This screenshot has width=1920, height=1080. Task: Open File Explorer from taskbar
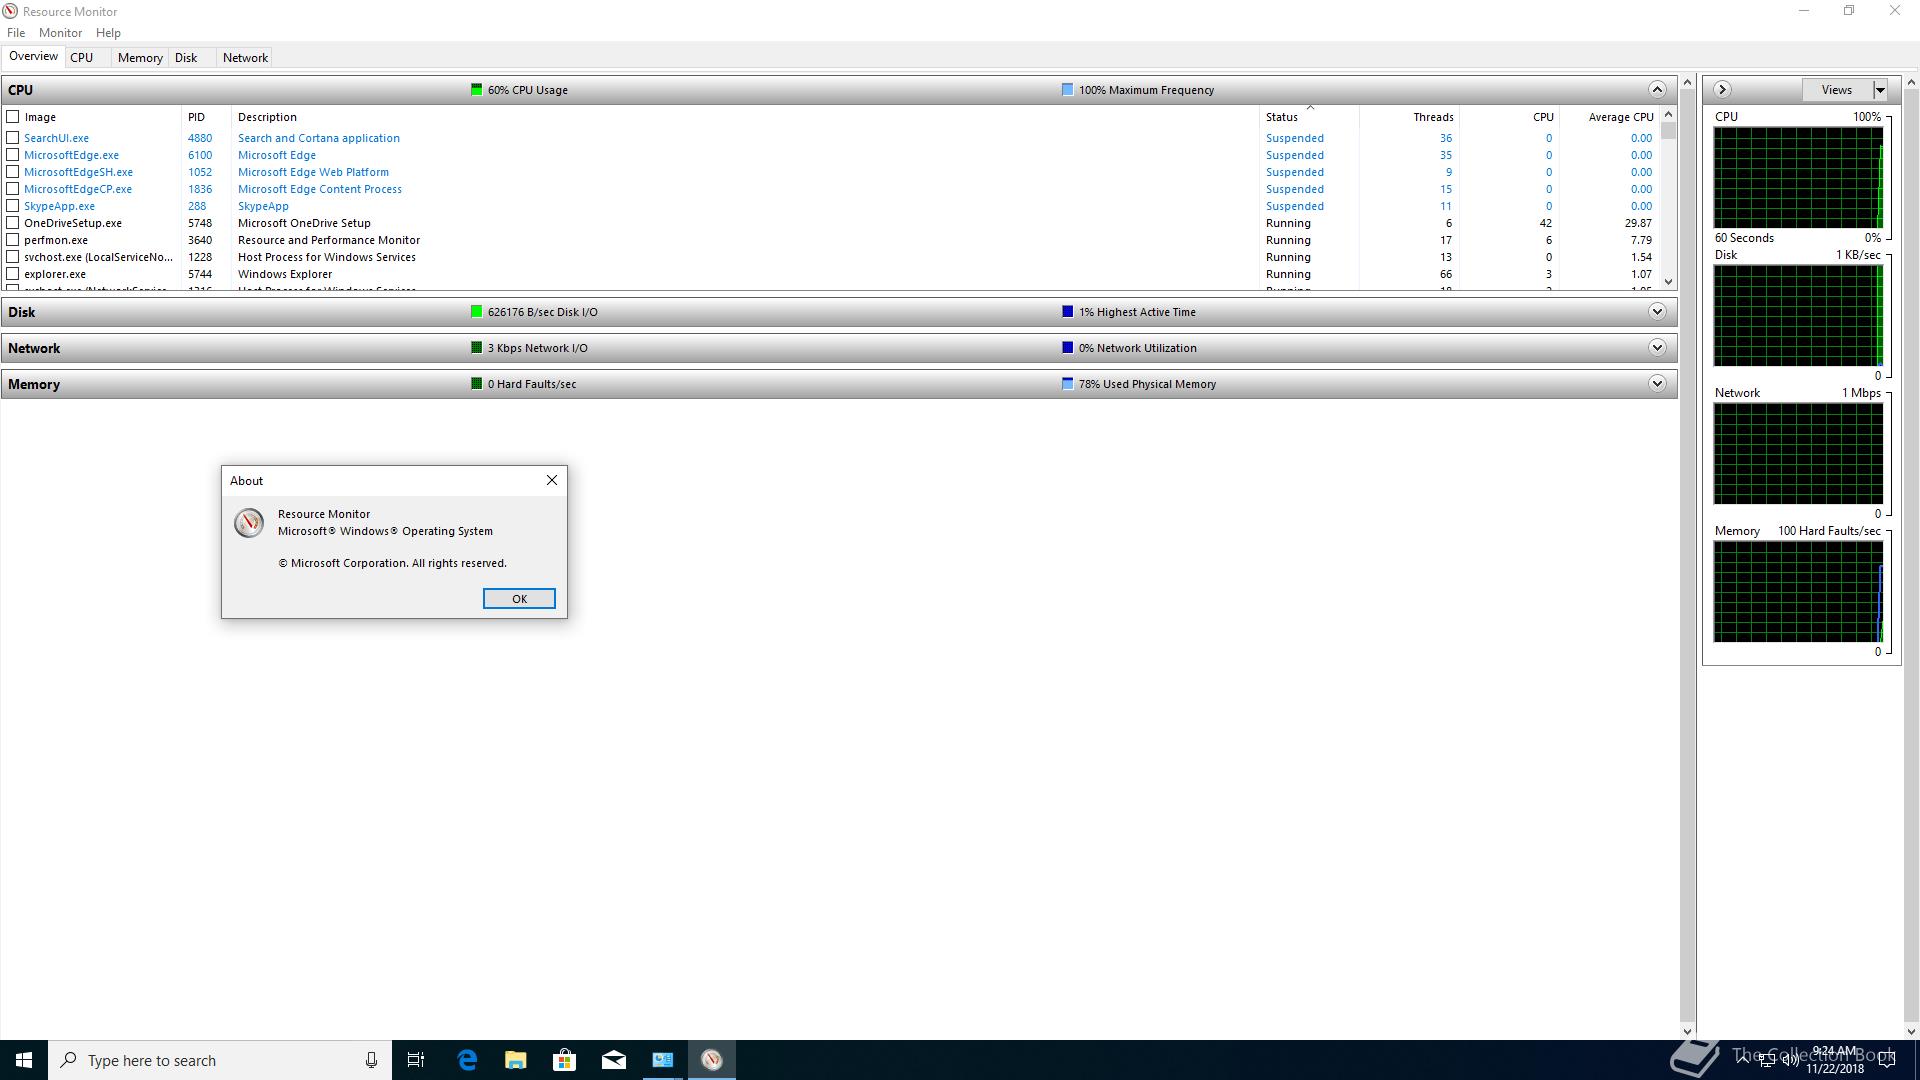coord(516,1060)
